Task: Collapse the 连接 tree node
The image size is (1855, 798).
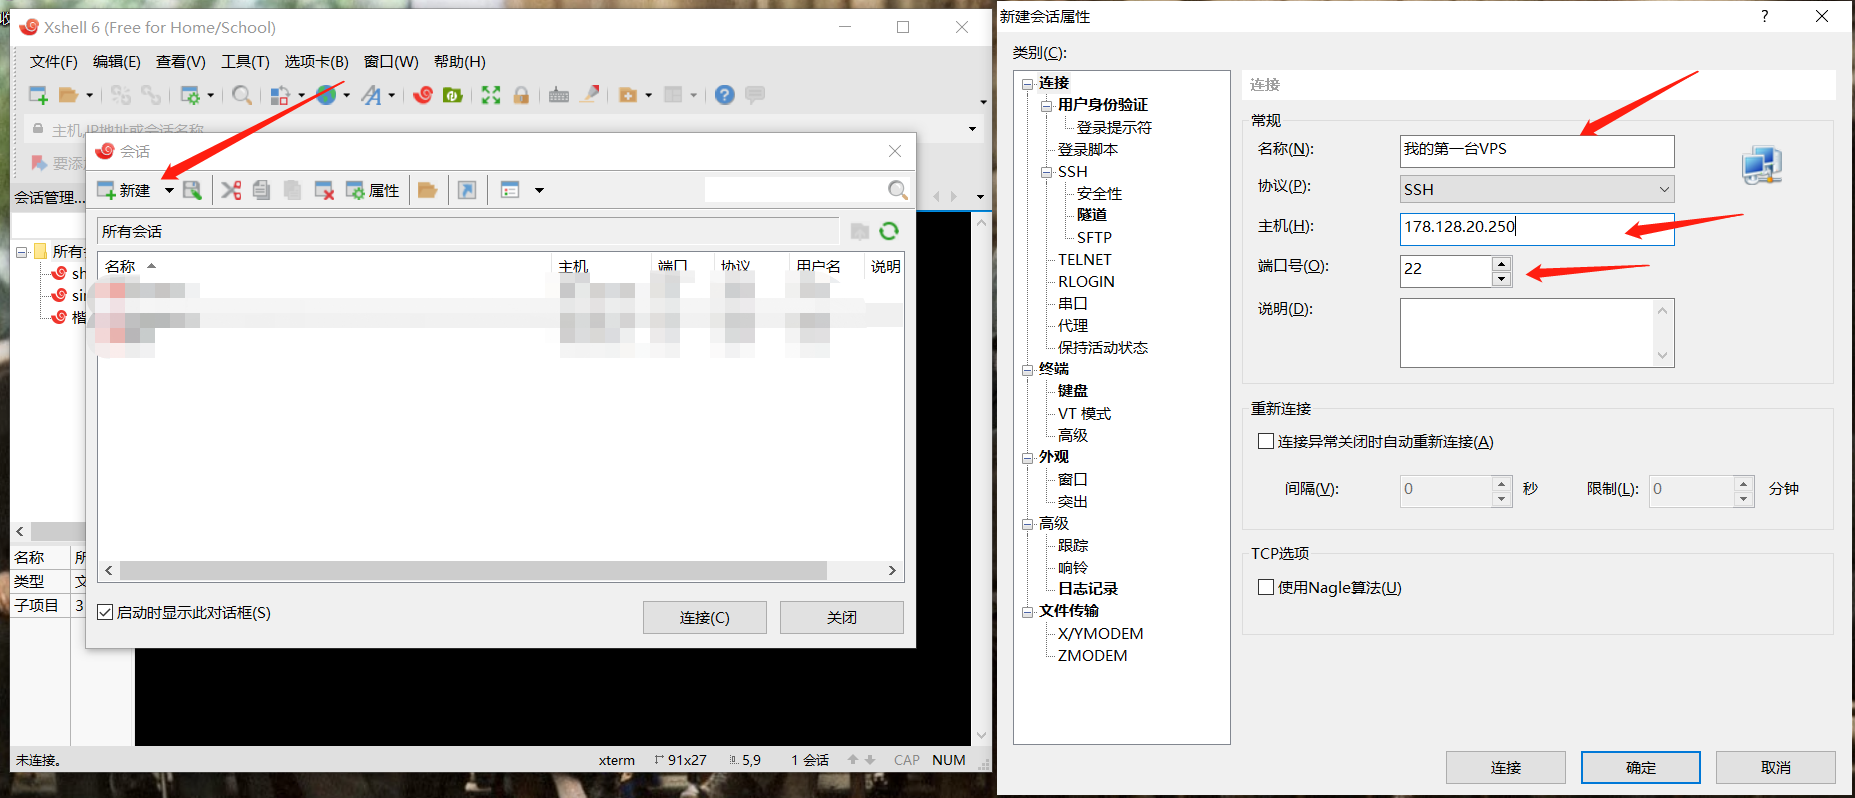Action: click(1027, 83)
